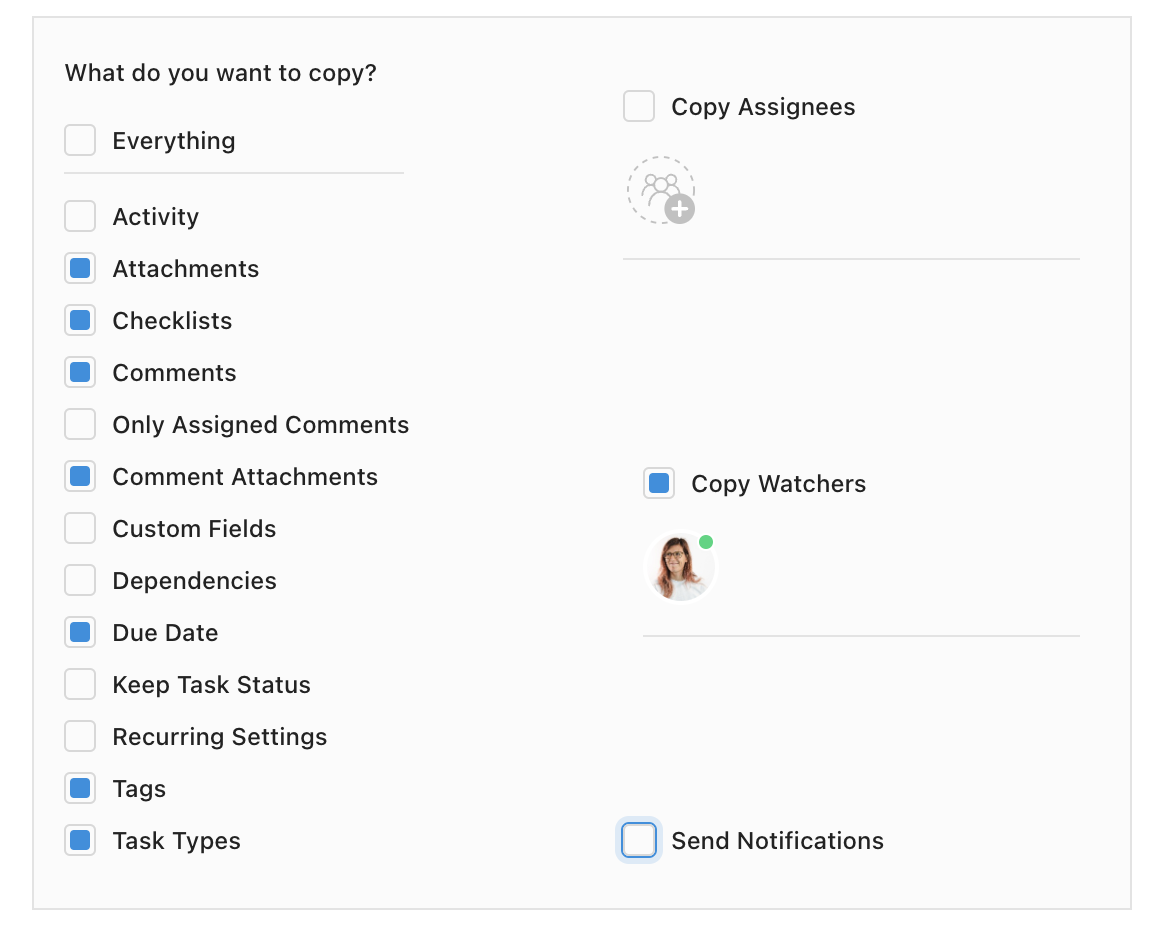Screen dimensions: 1164x936
Task: Uncheck the Tags checkbox
Action: (x=80, y=788)
